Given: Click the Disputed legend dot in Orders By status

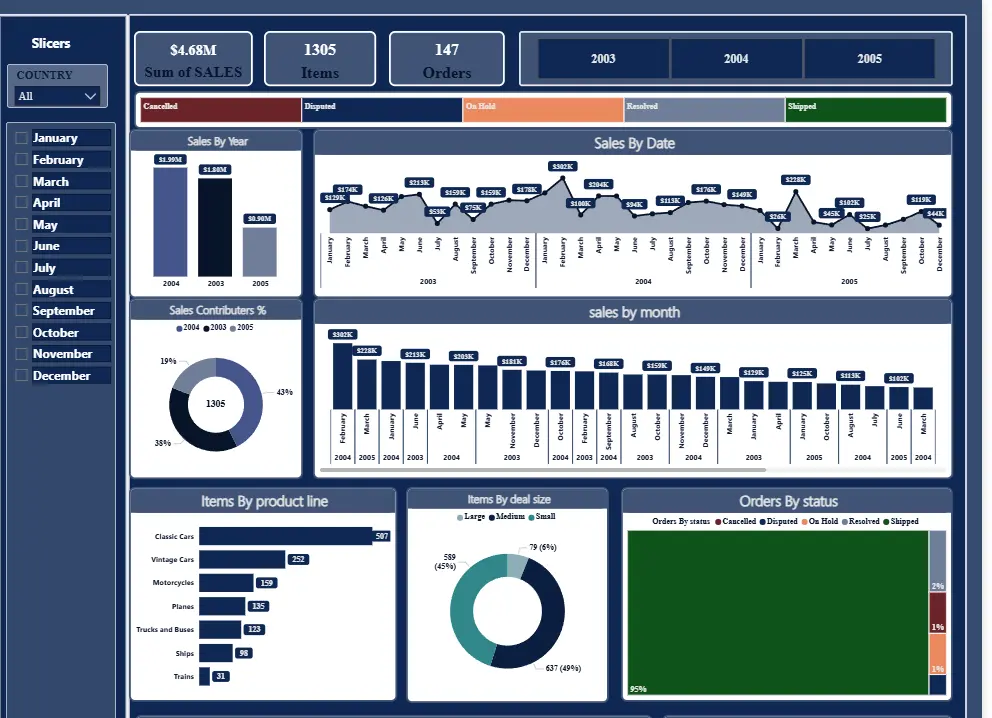Looking at the screenshot, I should [x=763, y=521].
